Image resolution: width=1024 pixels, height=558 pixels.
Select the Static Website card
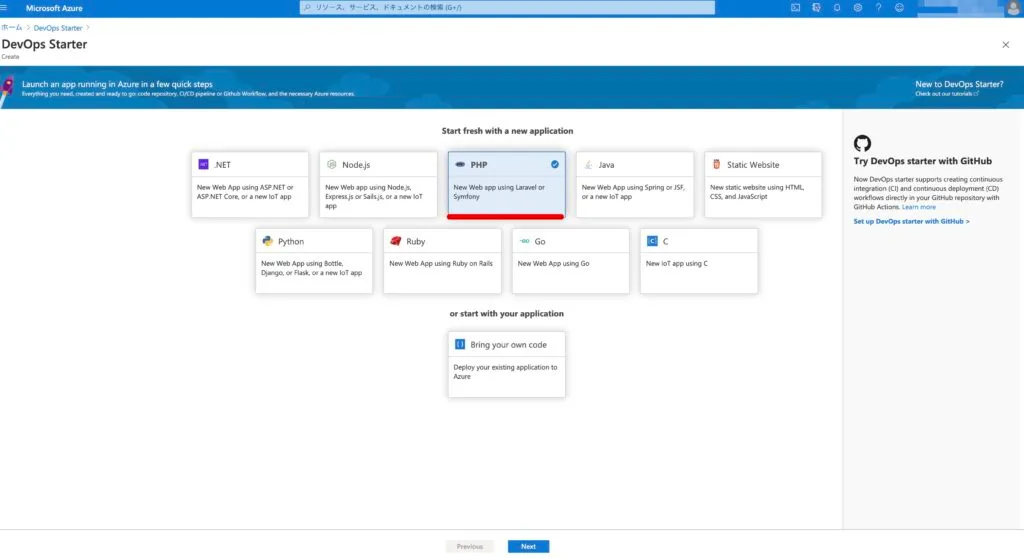(x=763, y=184)
